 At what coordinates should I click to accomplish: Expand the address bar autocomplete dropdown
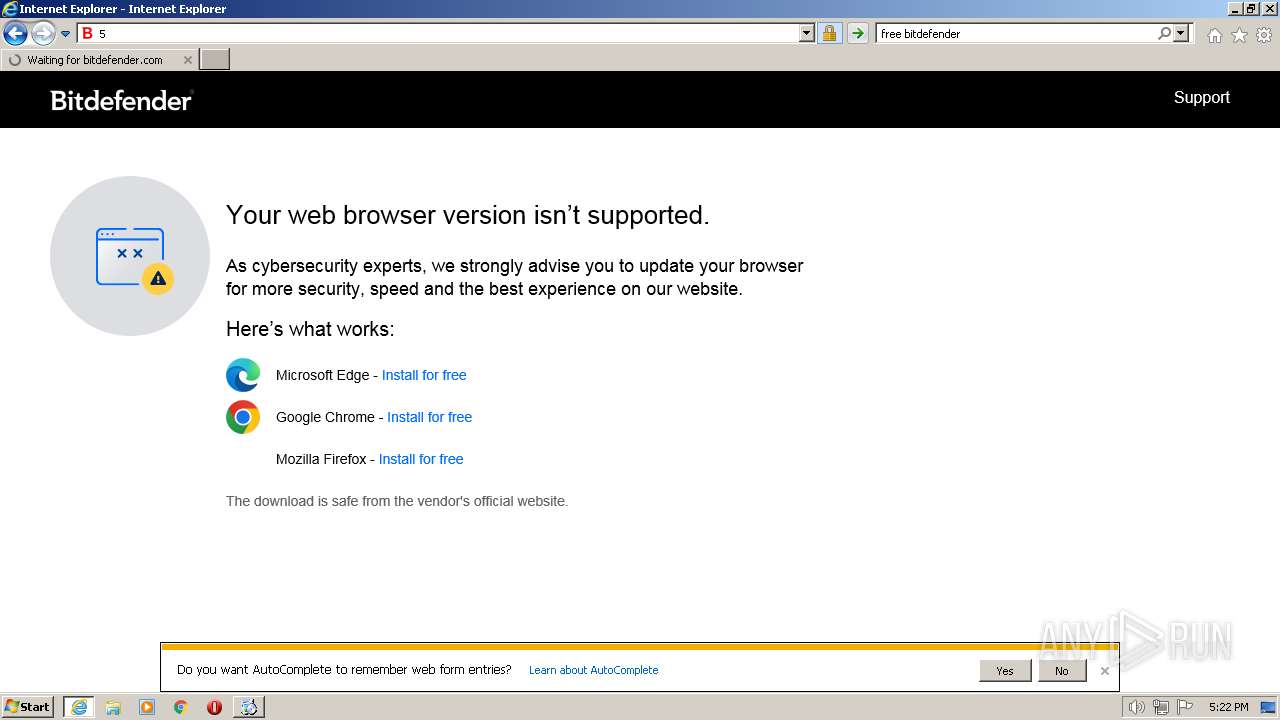(807, 34)
